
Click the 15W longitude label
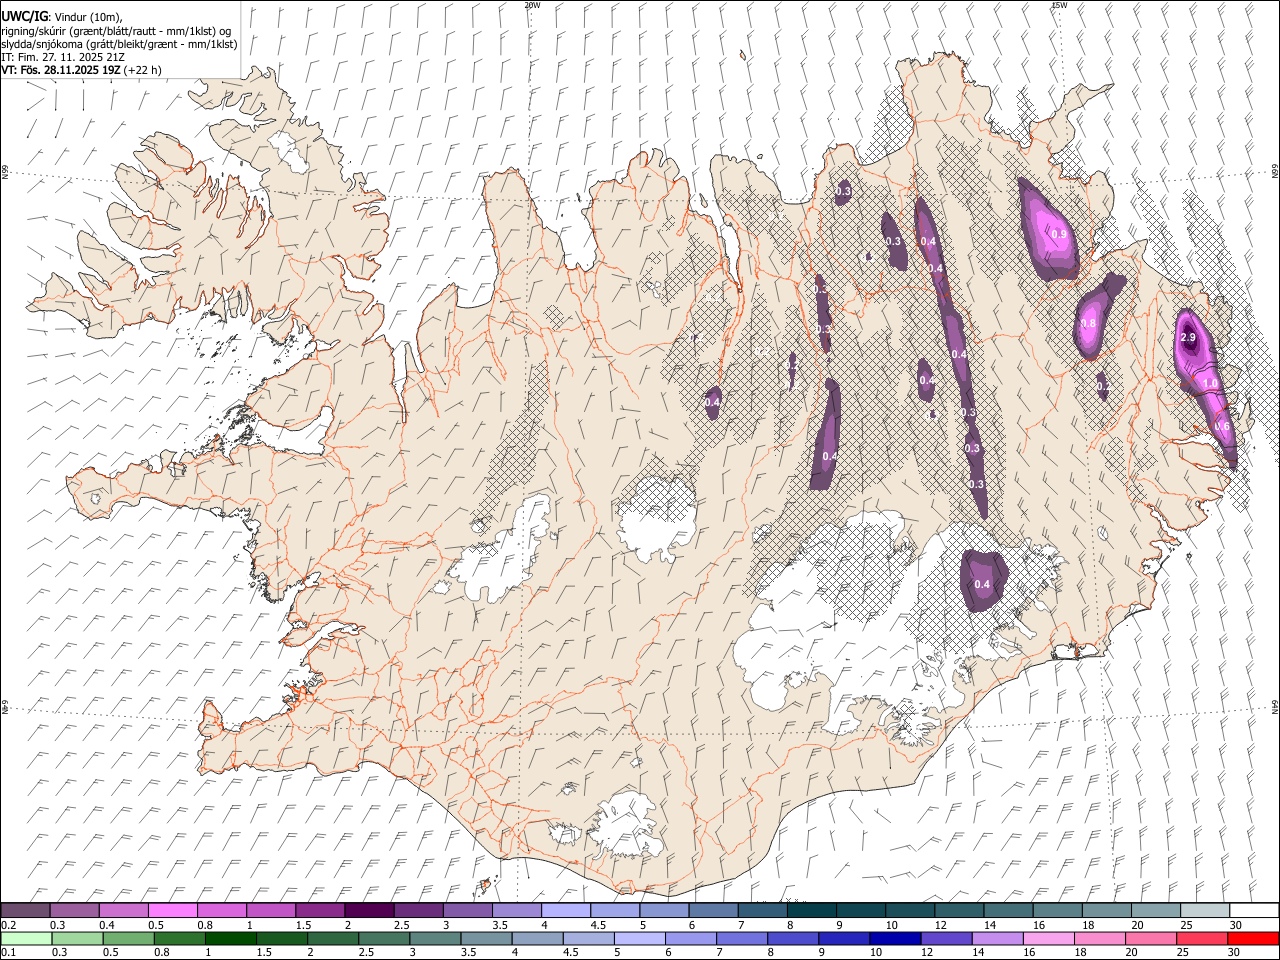pos(1059,5)
